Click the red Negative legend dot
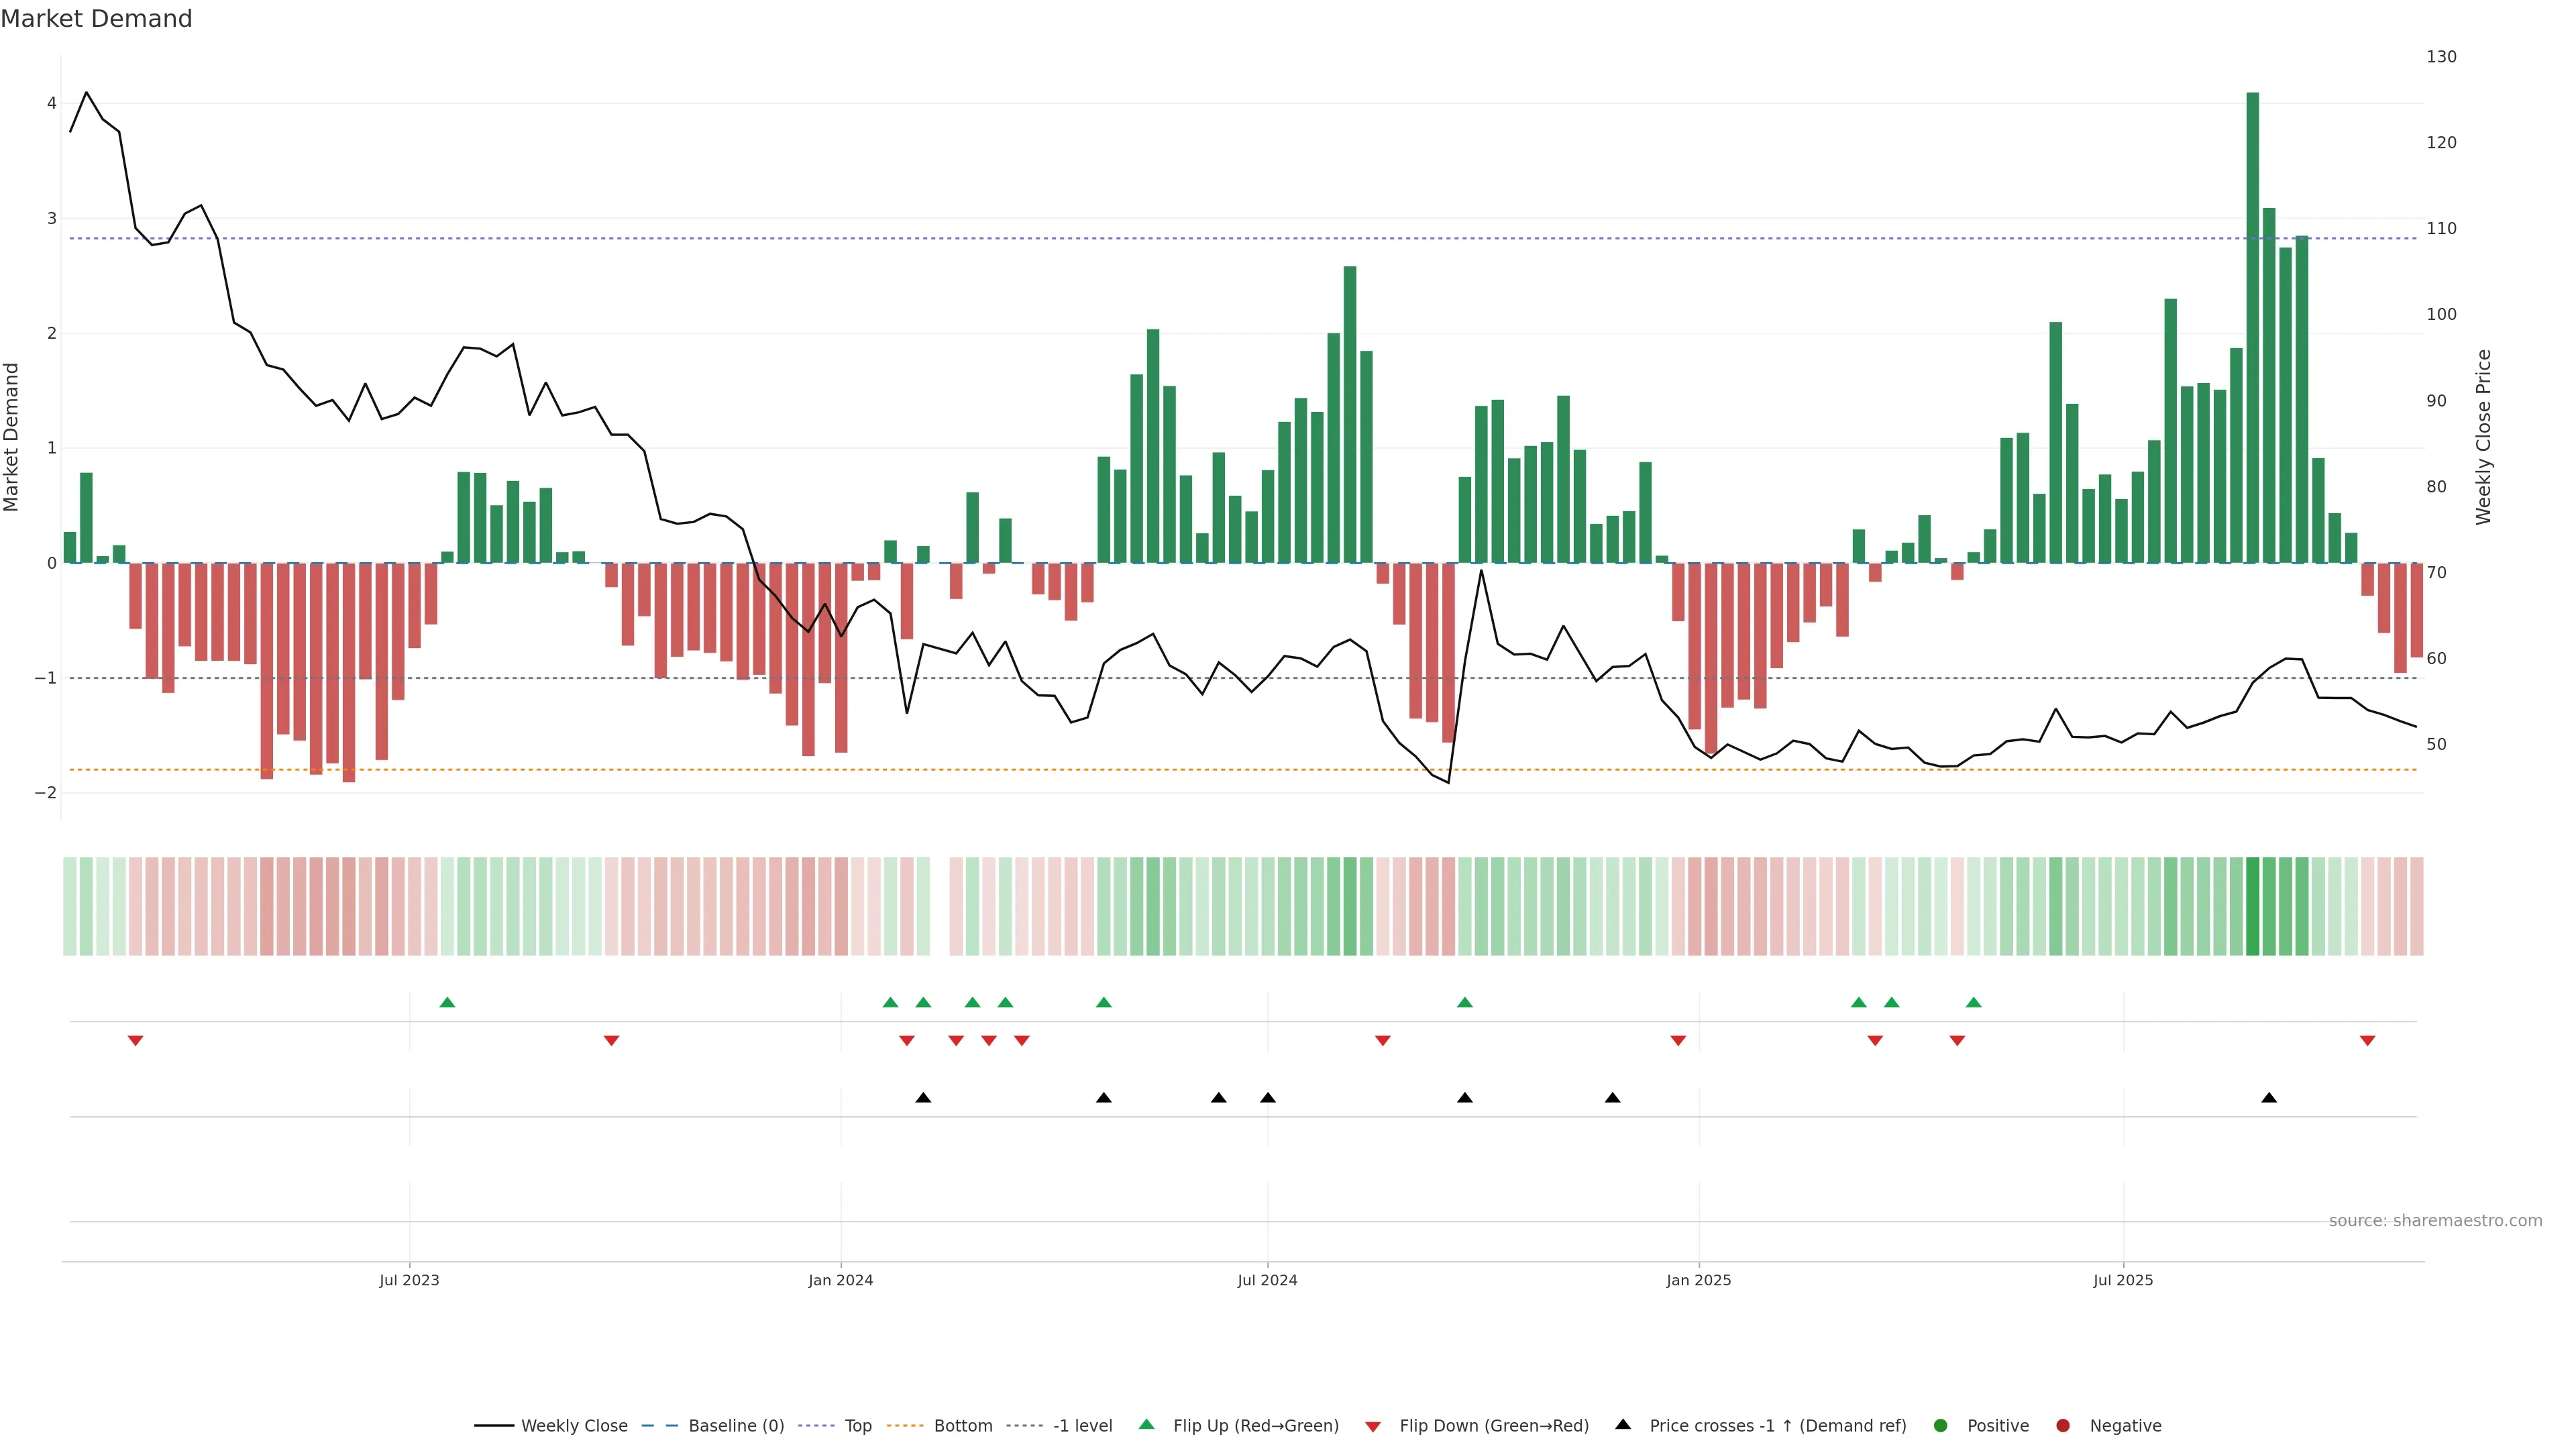 click(x=2063, y=1425)
